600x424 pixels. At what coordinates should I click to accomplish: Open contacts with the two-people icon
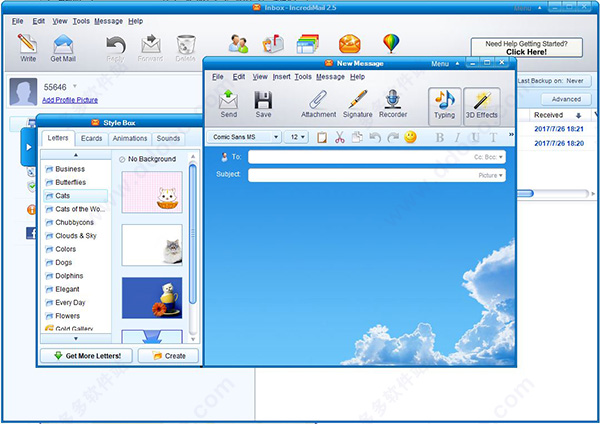(x=238, y=44)
